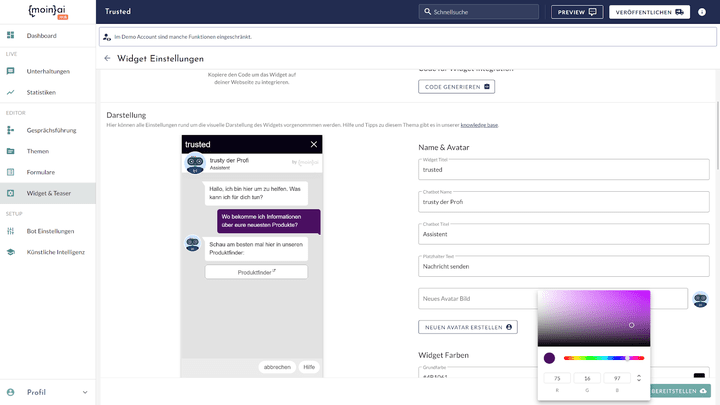Switch the color input mode using the RGB arrows
720x405 pixels.
pos(637,377)
